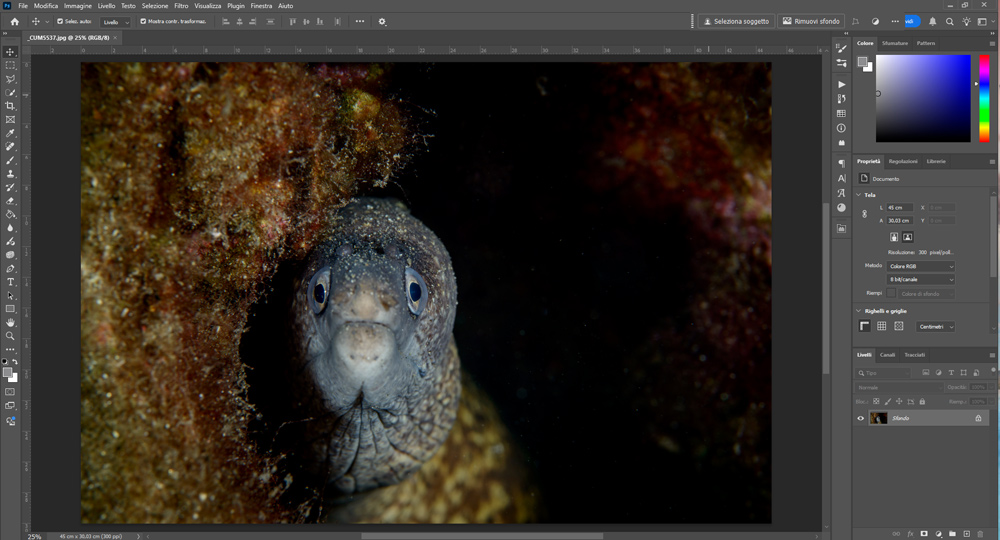Hide the Sfondo layer with eye icon
The width and height of the screenshot is (1000, 540).
[x=860, y=418]
